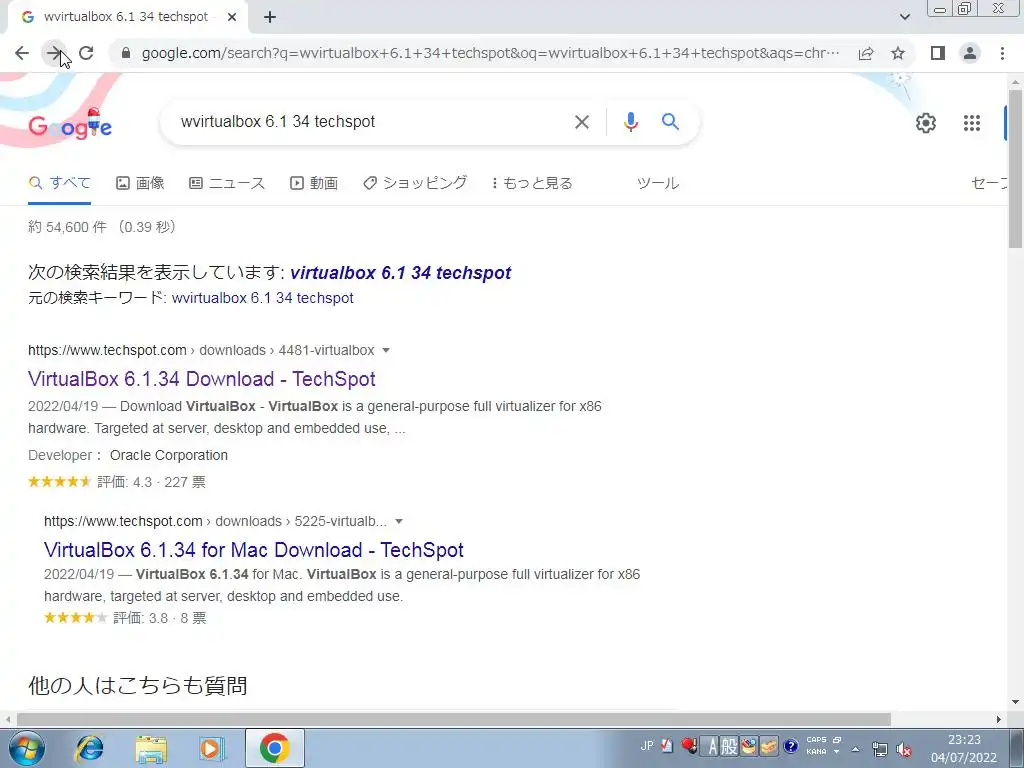The image size is (1024, 768).
Task: Expand もっと見る more options
Action: [532, 183]
